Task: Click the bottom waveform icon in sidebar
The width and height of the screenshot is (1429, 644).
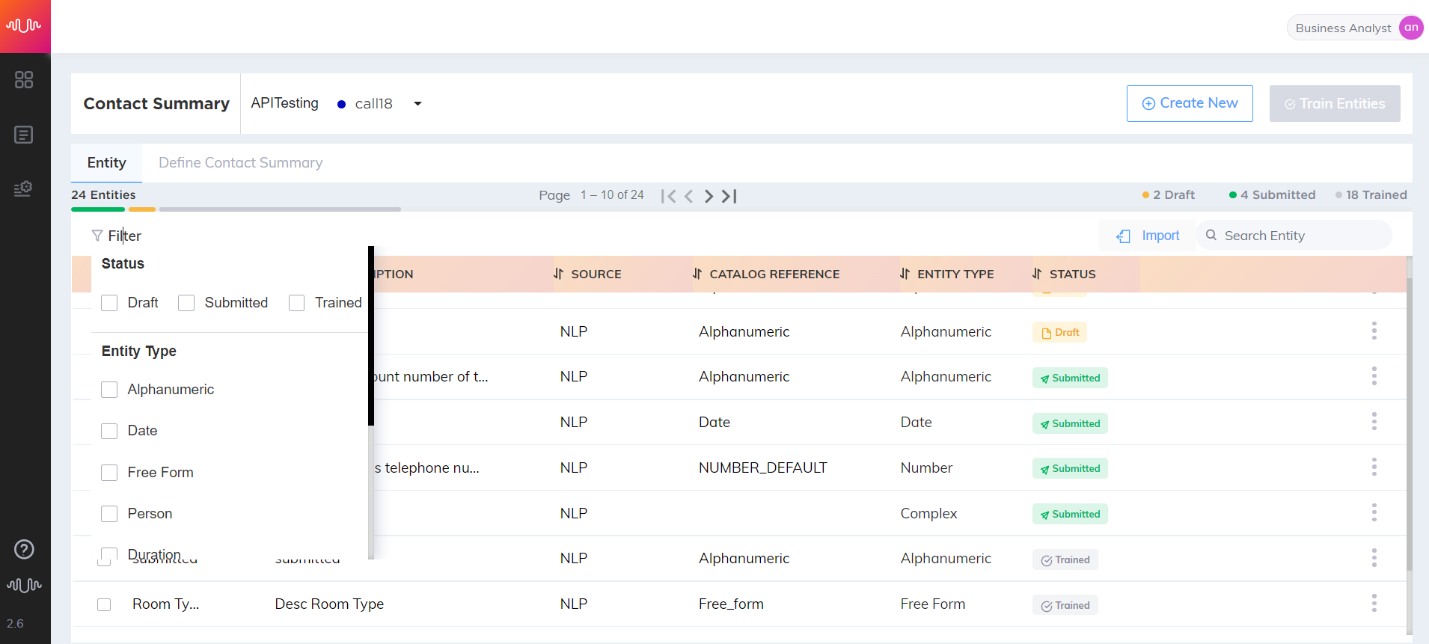Action: pyautogui.click(x=24, y=585)
